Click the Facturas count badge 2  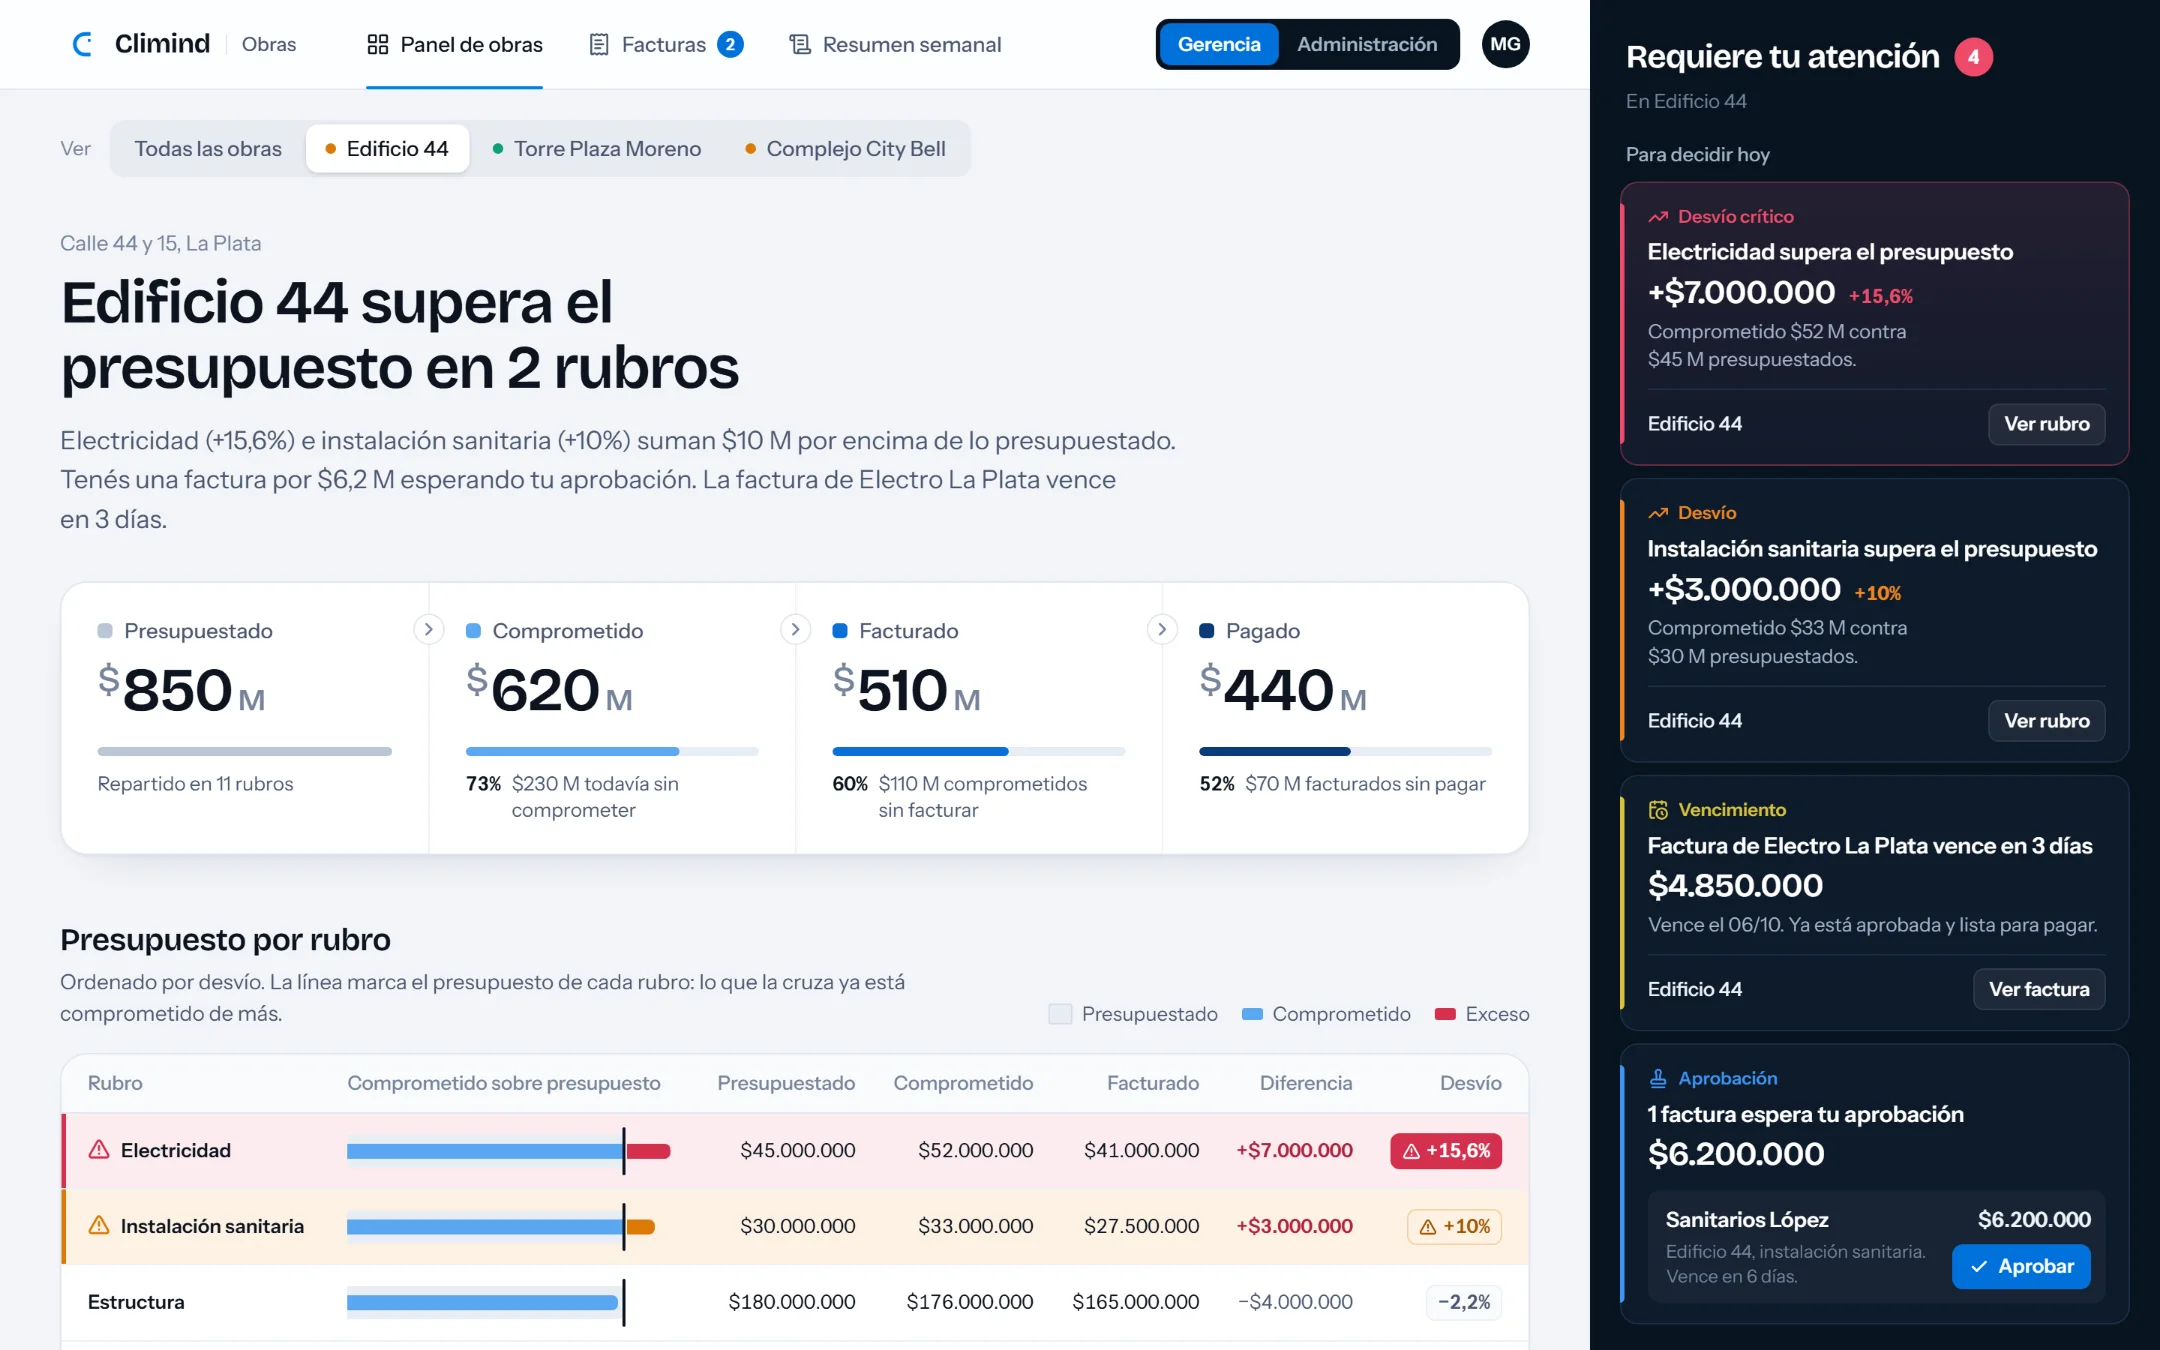pyautogui.click(x=730, y=44)
